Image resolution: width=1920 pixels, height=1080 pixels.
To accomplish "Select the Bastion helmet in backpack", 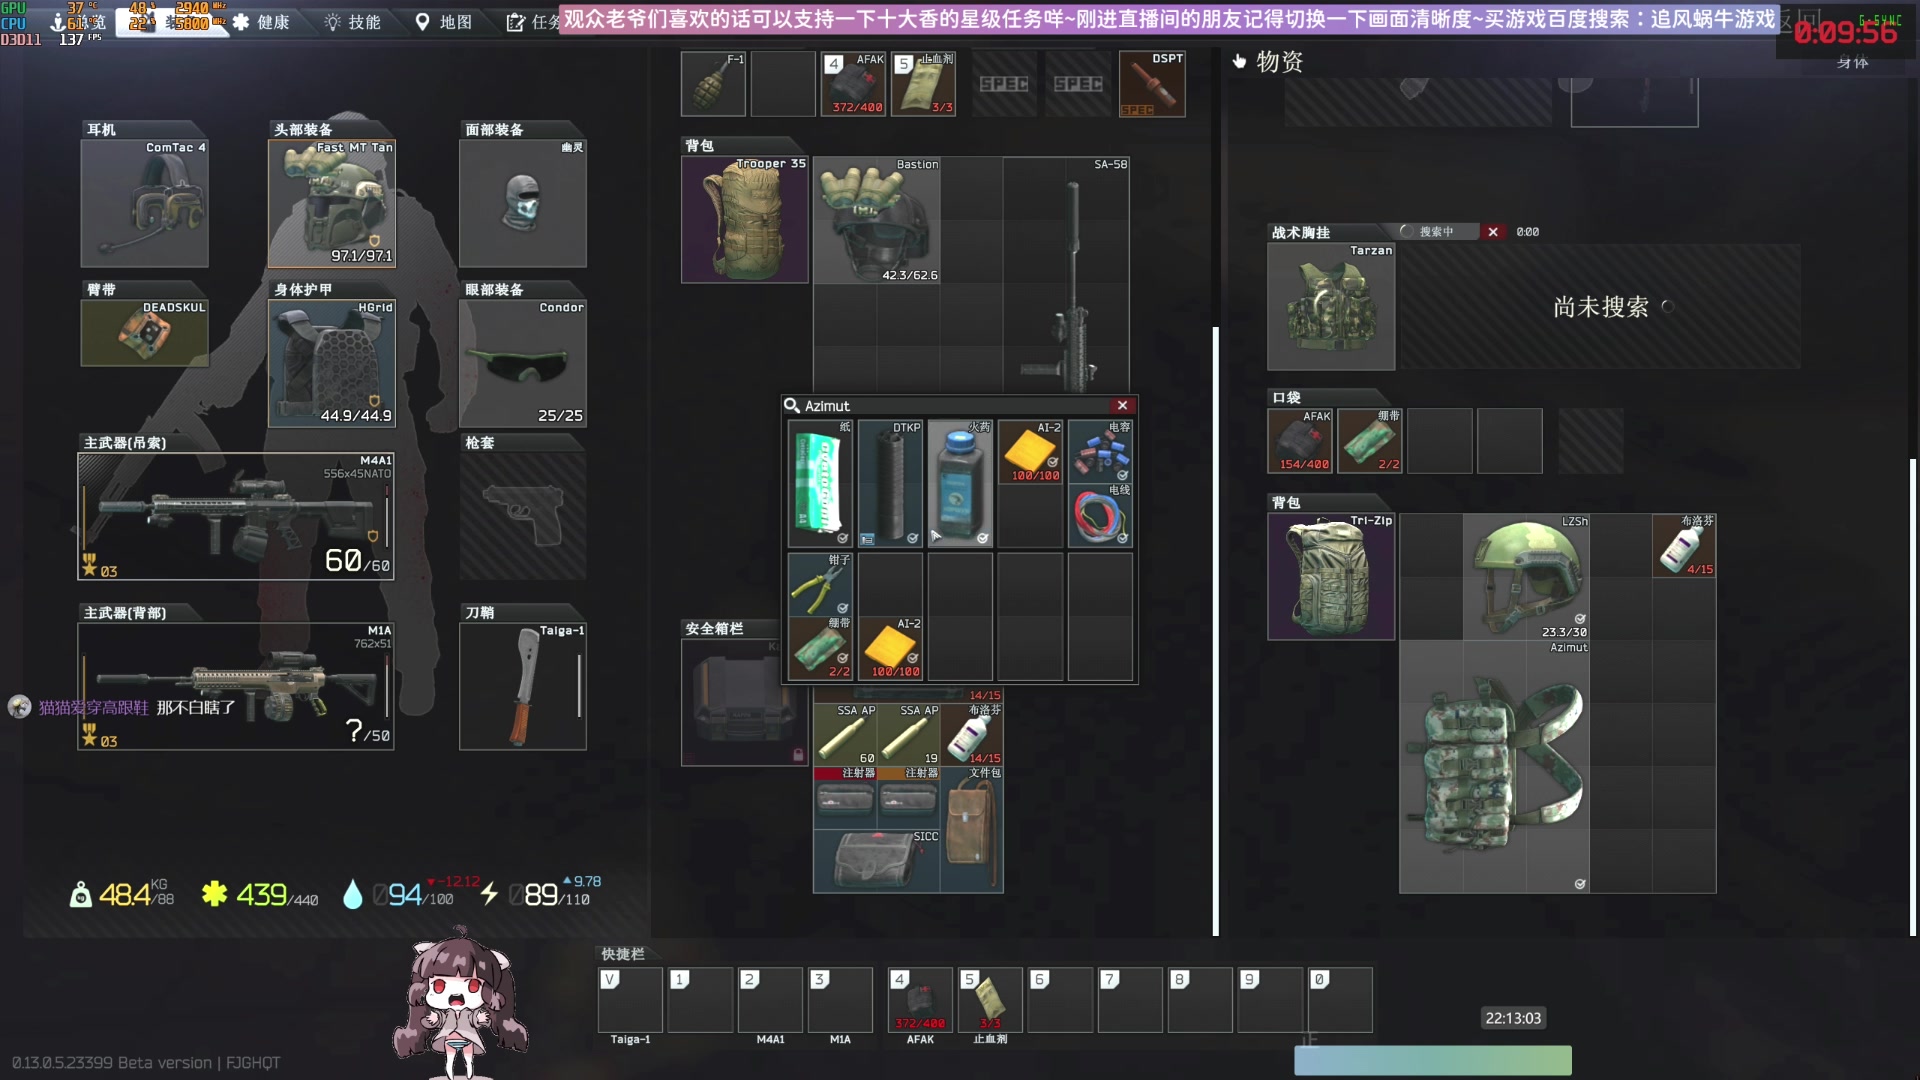I will [876, 220].
